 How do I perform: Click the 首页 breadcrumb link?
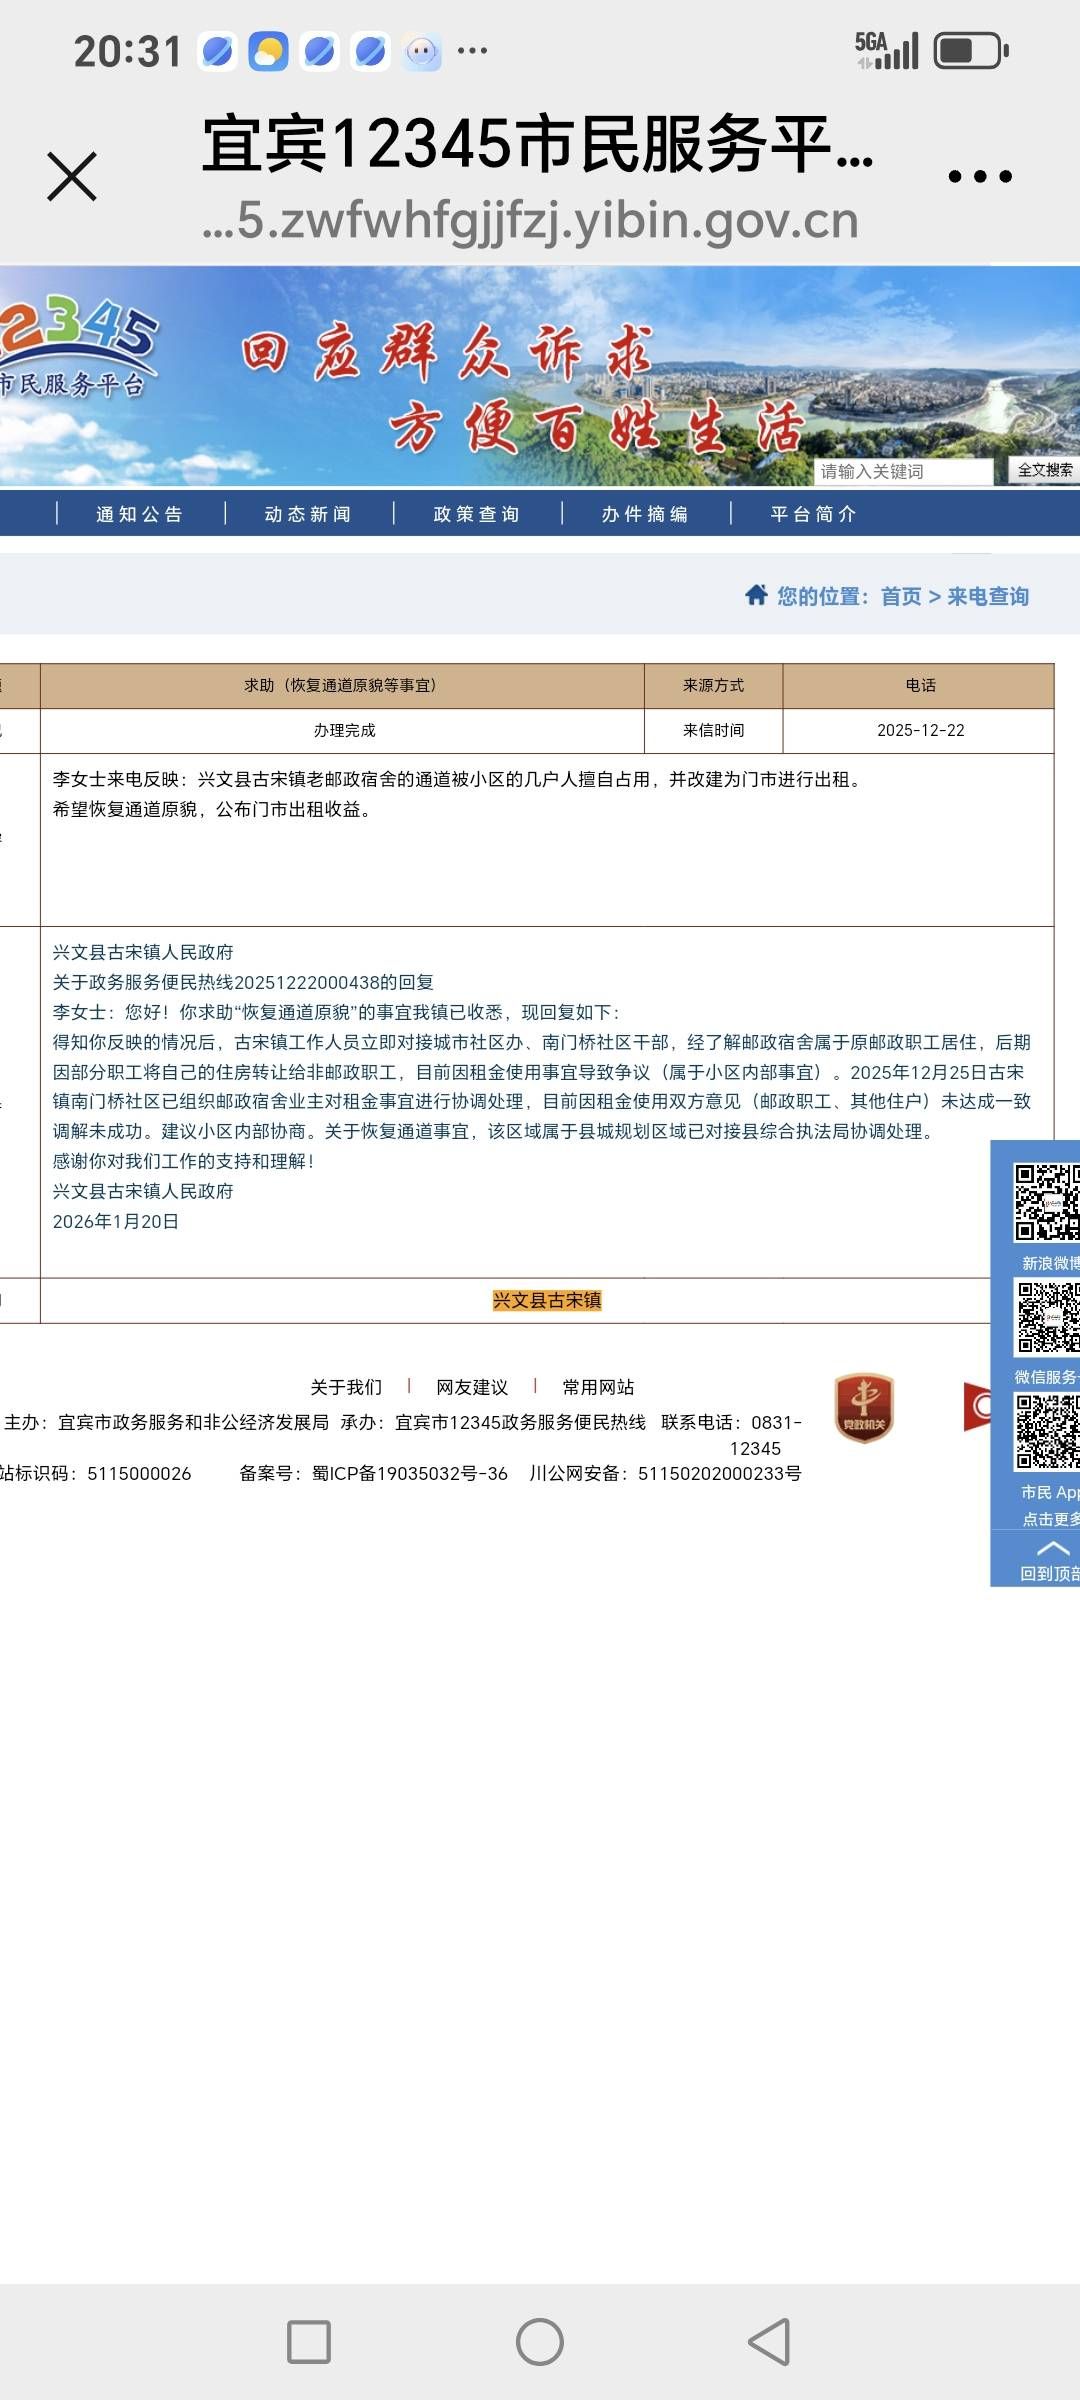click(900, 597)
